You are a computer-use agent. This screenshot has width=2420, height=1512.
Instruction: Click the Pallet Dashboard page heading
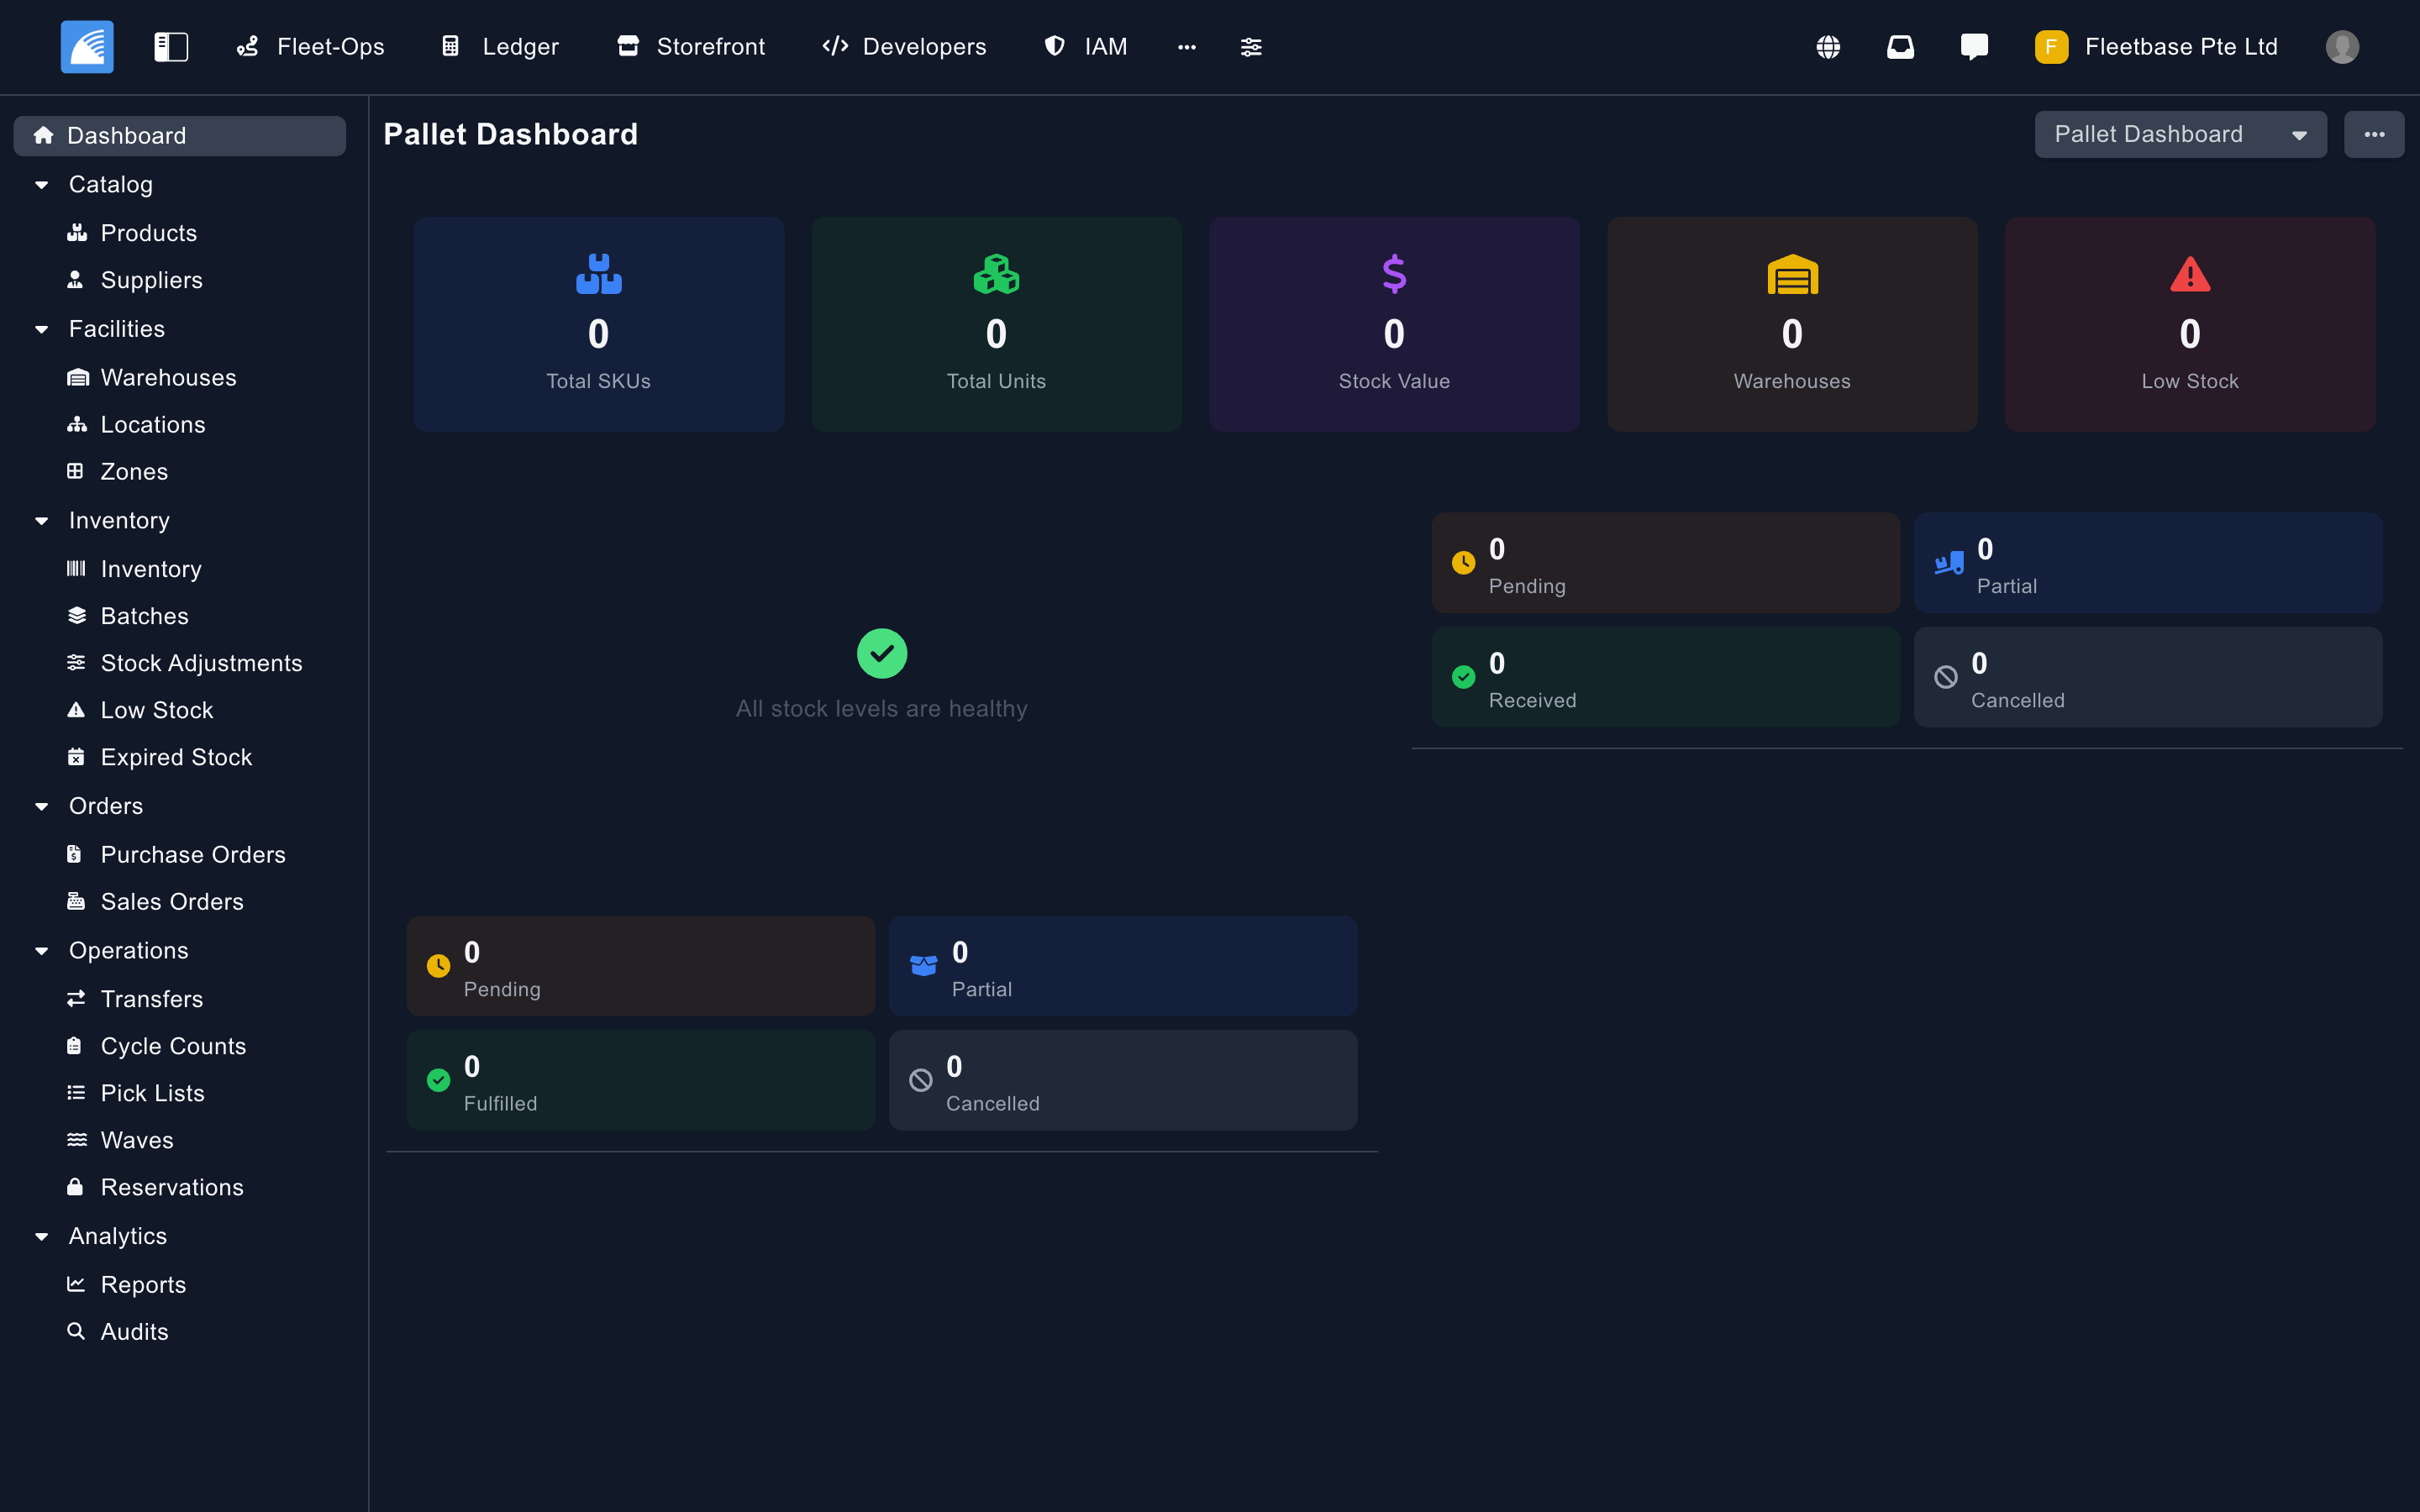pyautogui.click(x=511, y=134)
